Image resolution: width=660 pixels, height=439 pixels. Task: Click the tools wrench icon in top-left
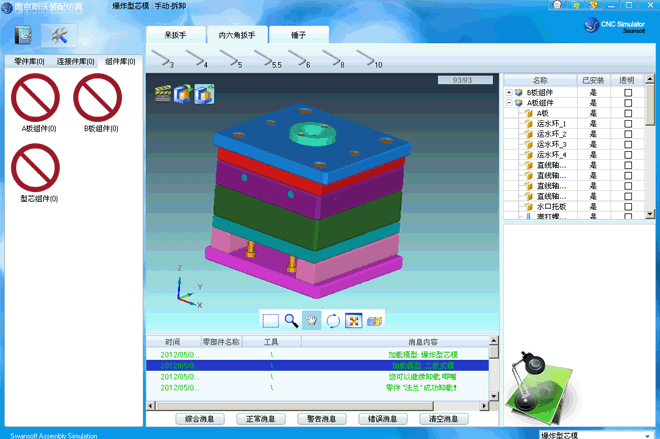click(x=58, y=36)
